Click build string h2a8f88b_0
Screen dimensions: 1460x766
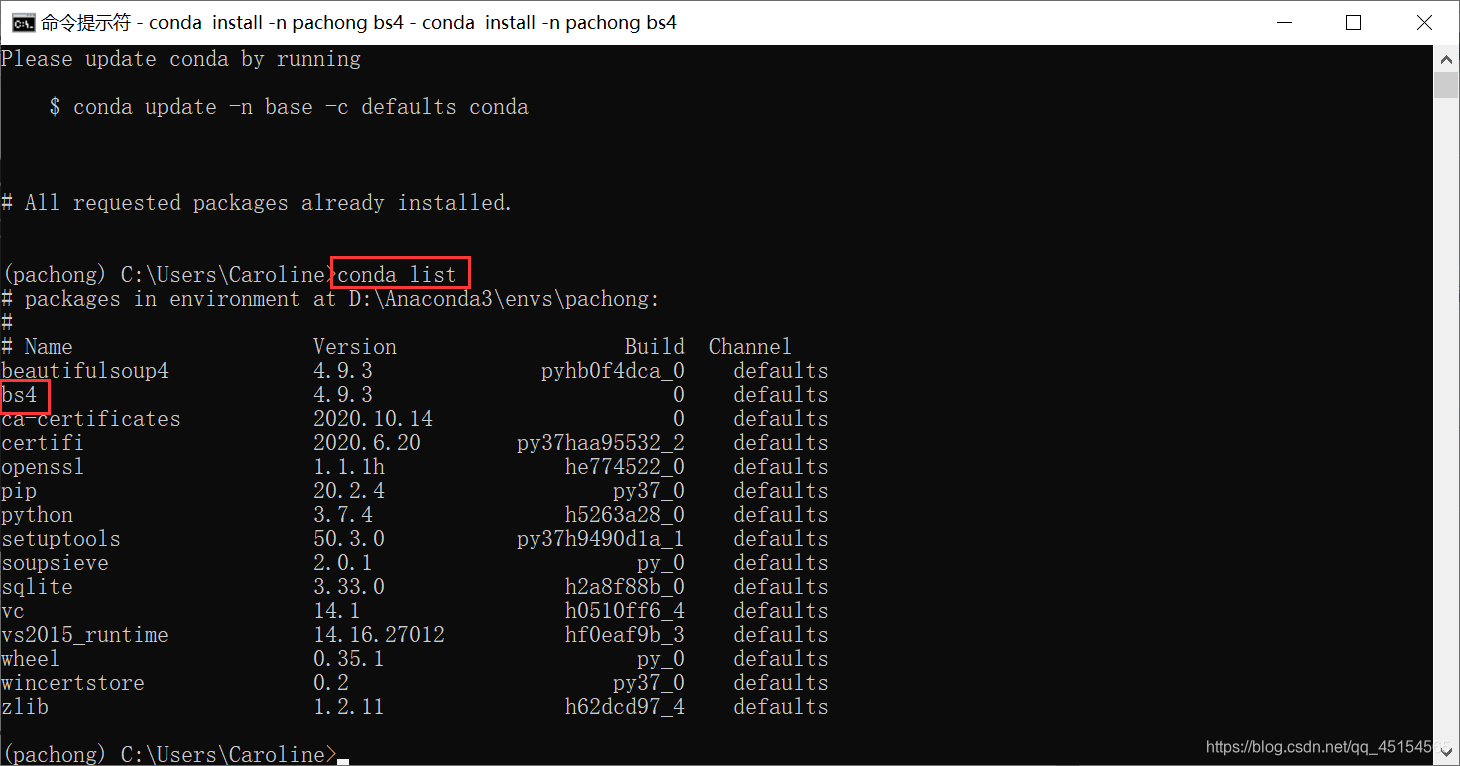coord(625,587)
